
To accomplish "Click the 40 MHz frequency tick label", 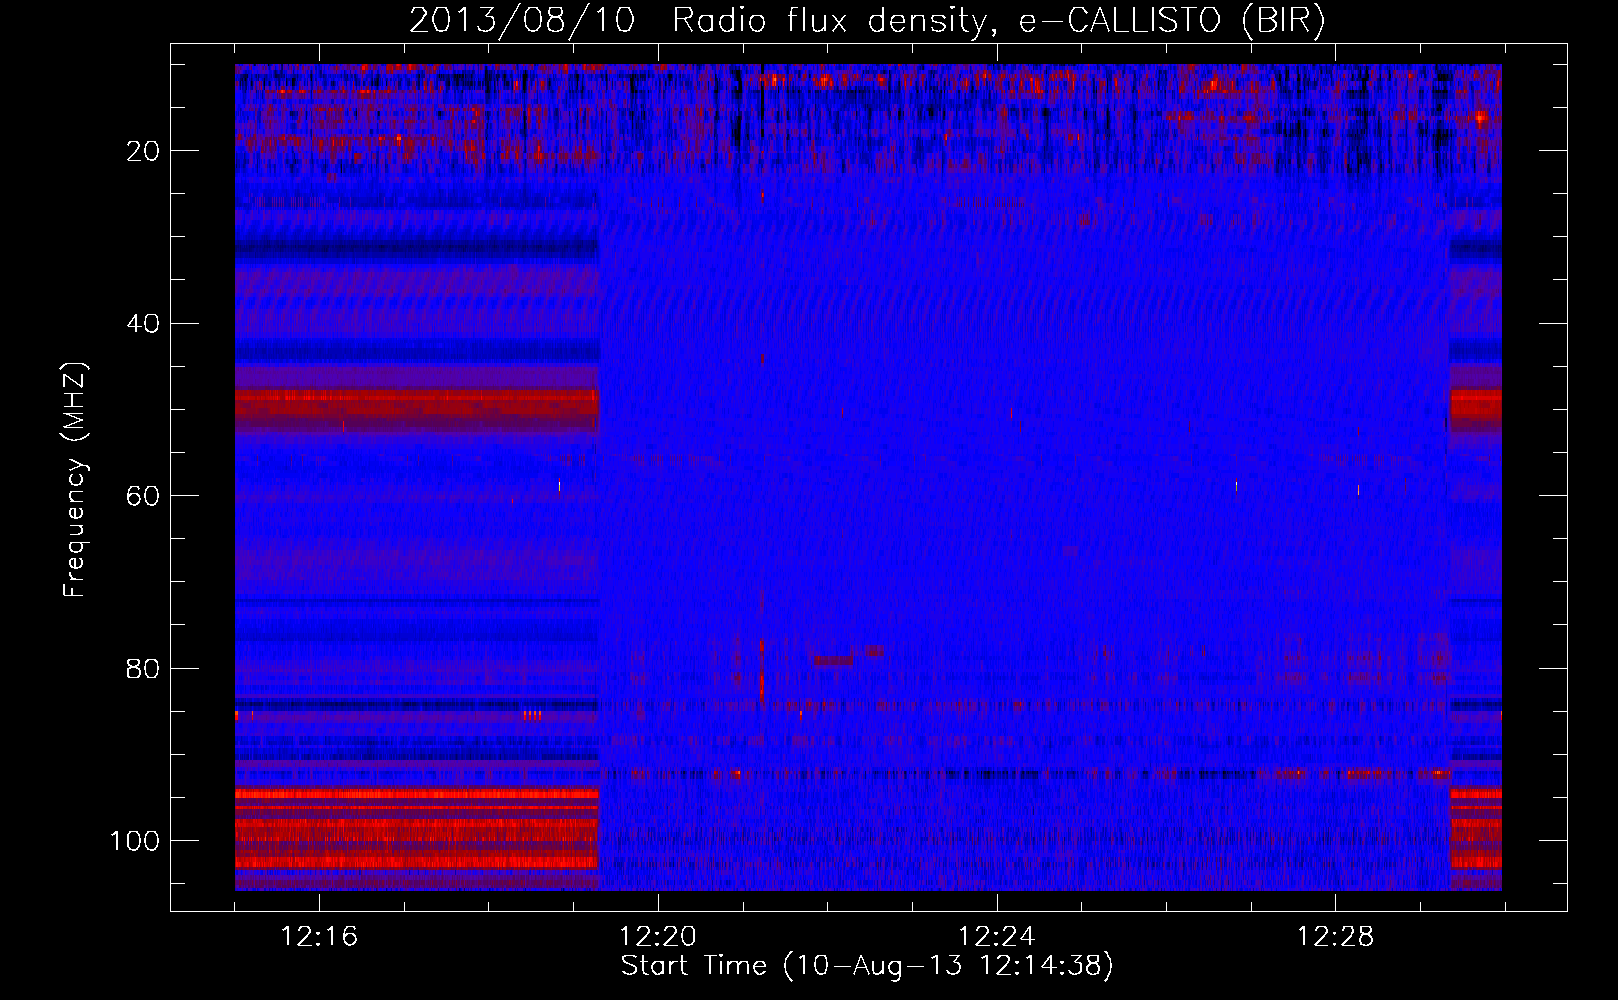I will (144, 324).
